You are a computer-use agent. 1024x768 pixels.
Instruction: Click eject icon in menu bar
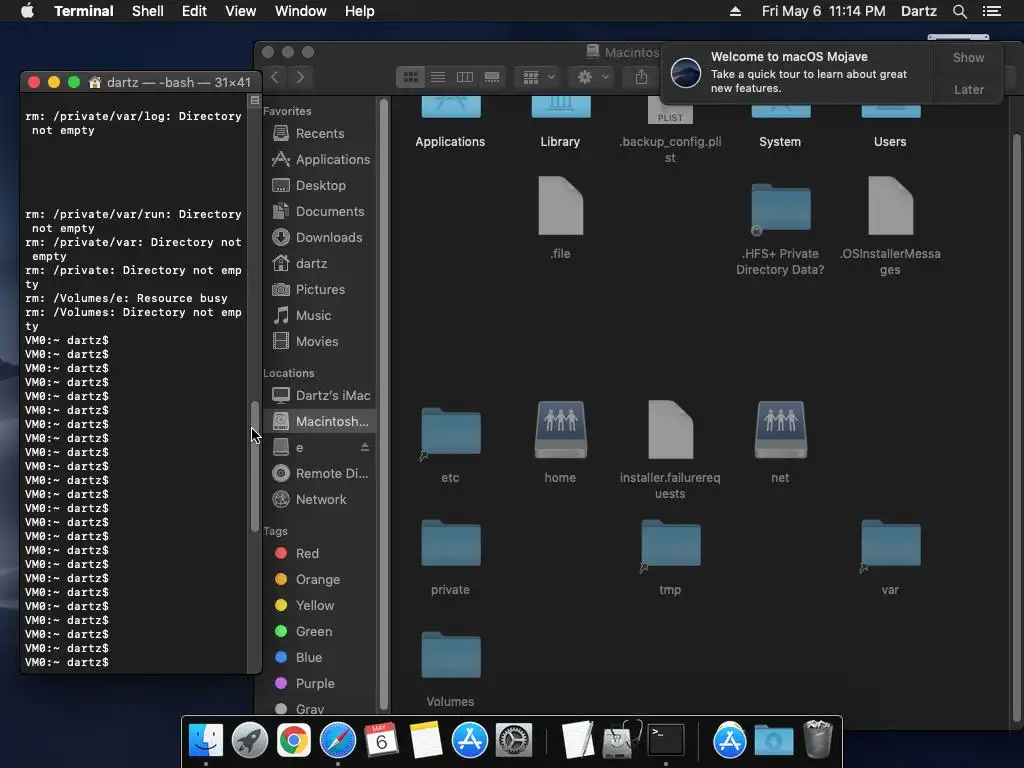pyautogui.click(x=735, y=11)
